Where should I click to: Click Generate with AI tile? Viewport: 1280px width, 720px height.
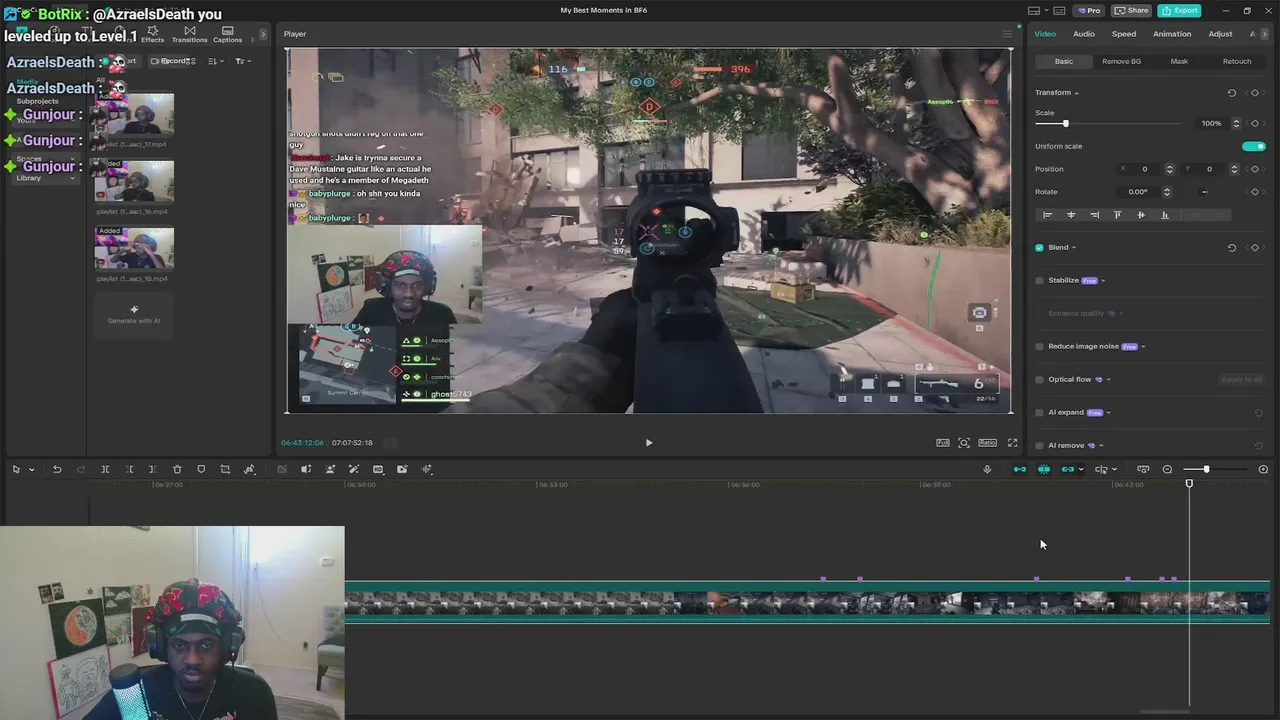coord(134,314)
